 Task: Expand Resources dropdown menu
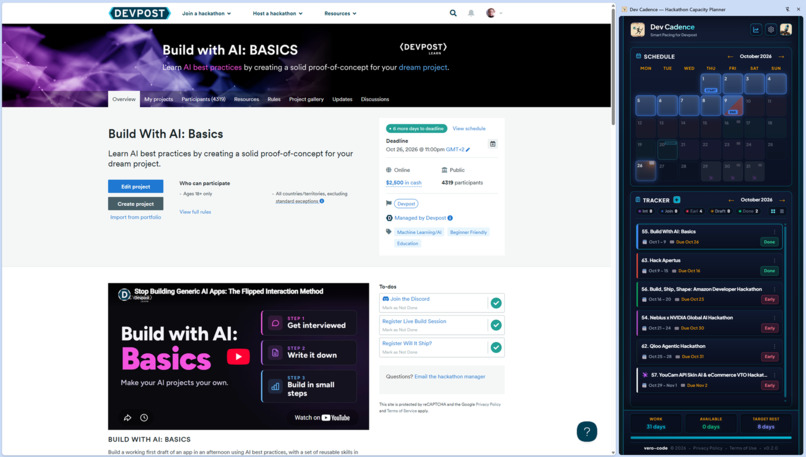coord(340,13)
